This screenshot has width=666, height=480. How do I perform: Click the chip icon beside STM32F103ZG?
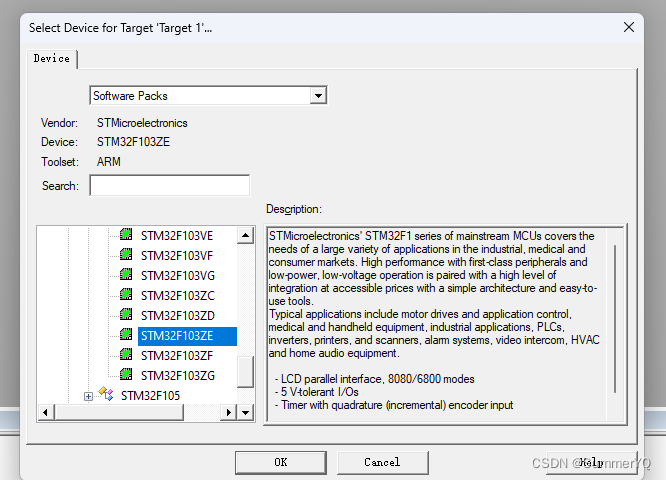click(126, 374)
